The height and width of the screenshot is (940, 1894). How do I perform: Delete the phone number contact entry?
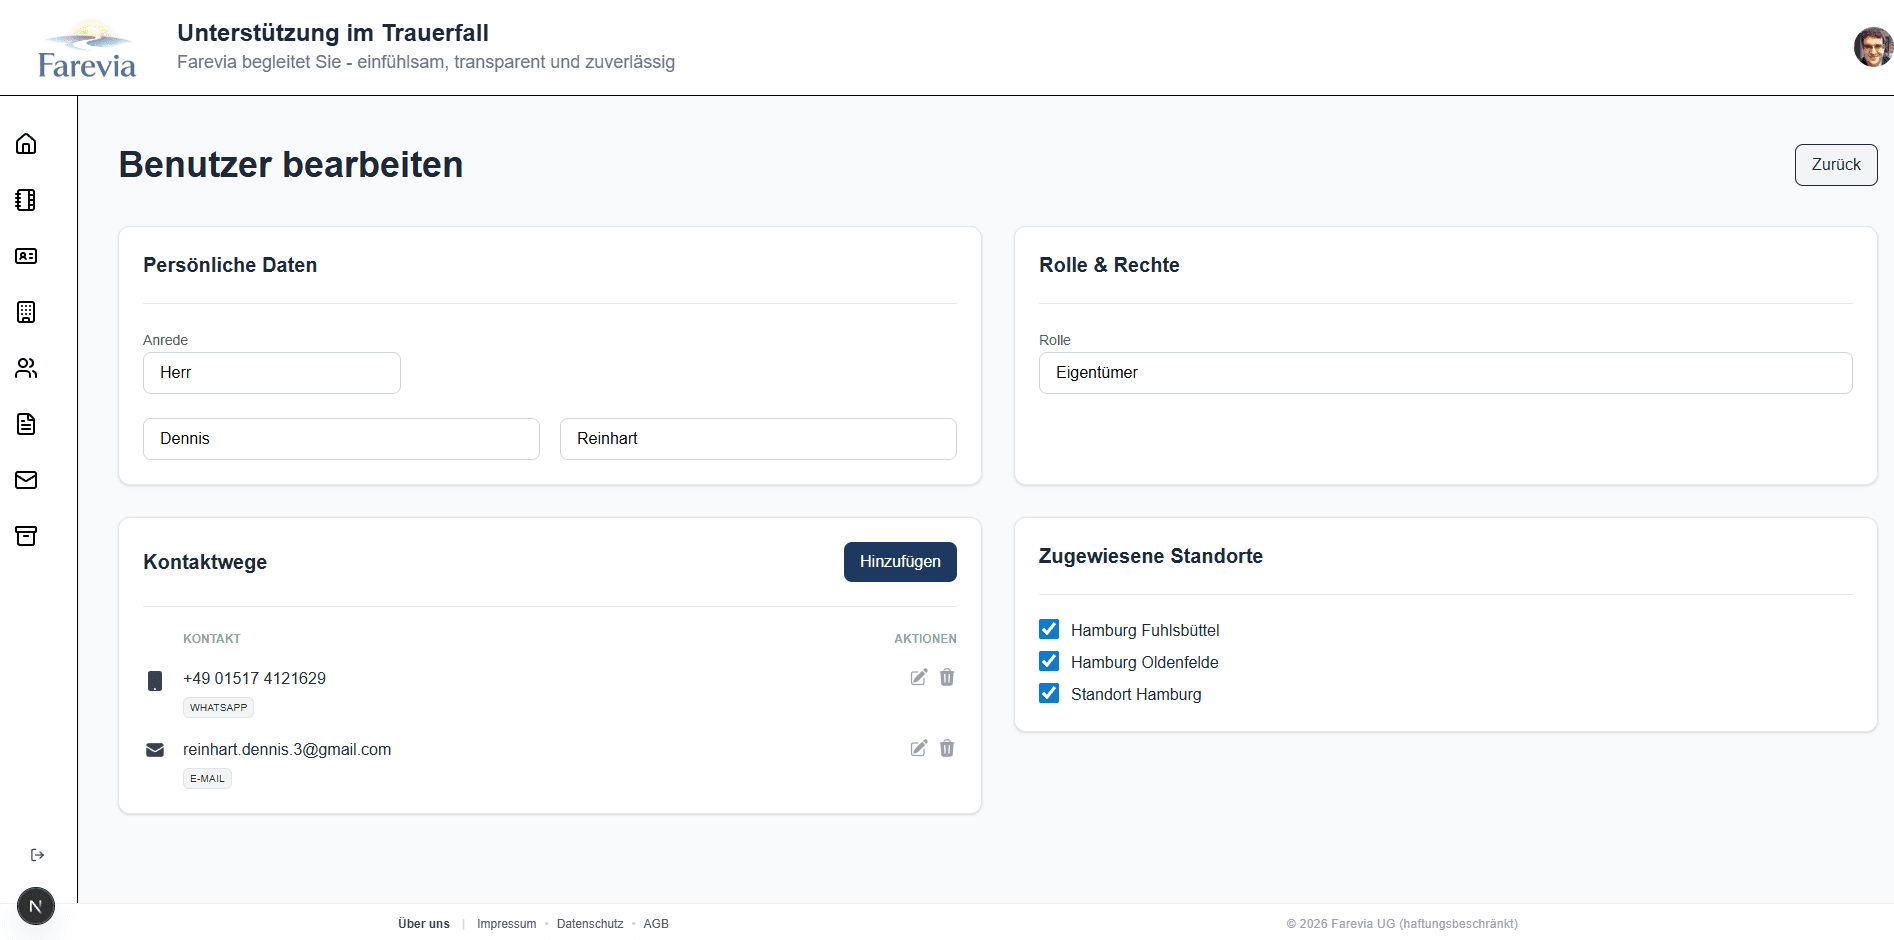pyautogui.click(x=947, y=677)
